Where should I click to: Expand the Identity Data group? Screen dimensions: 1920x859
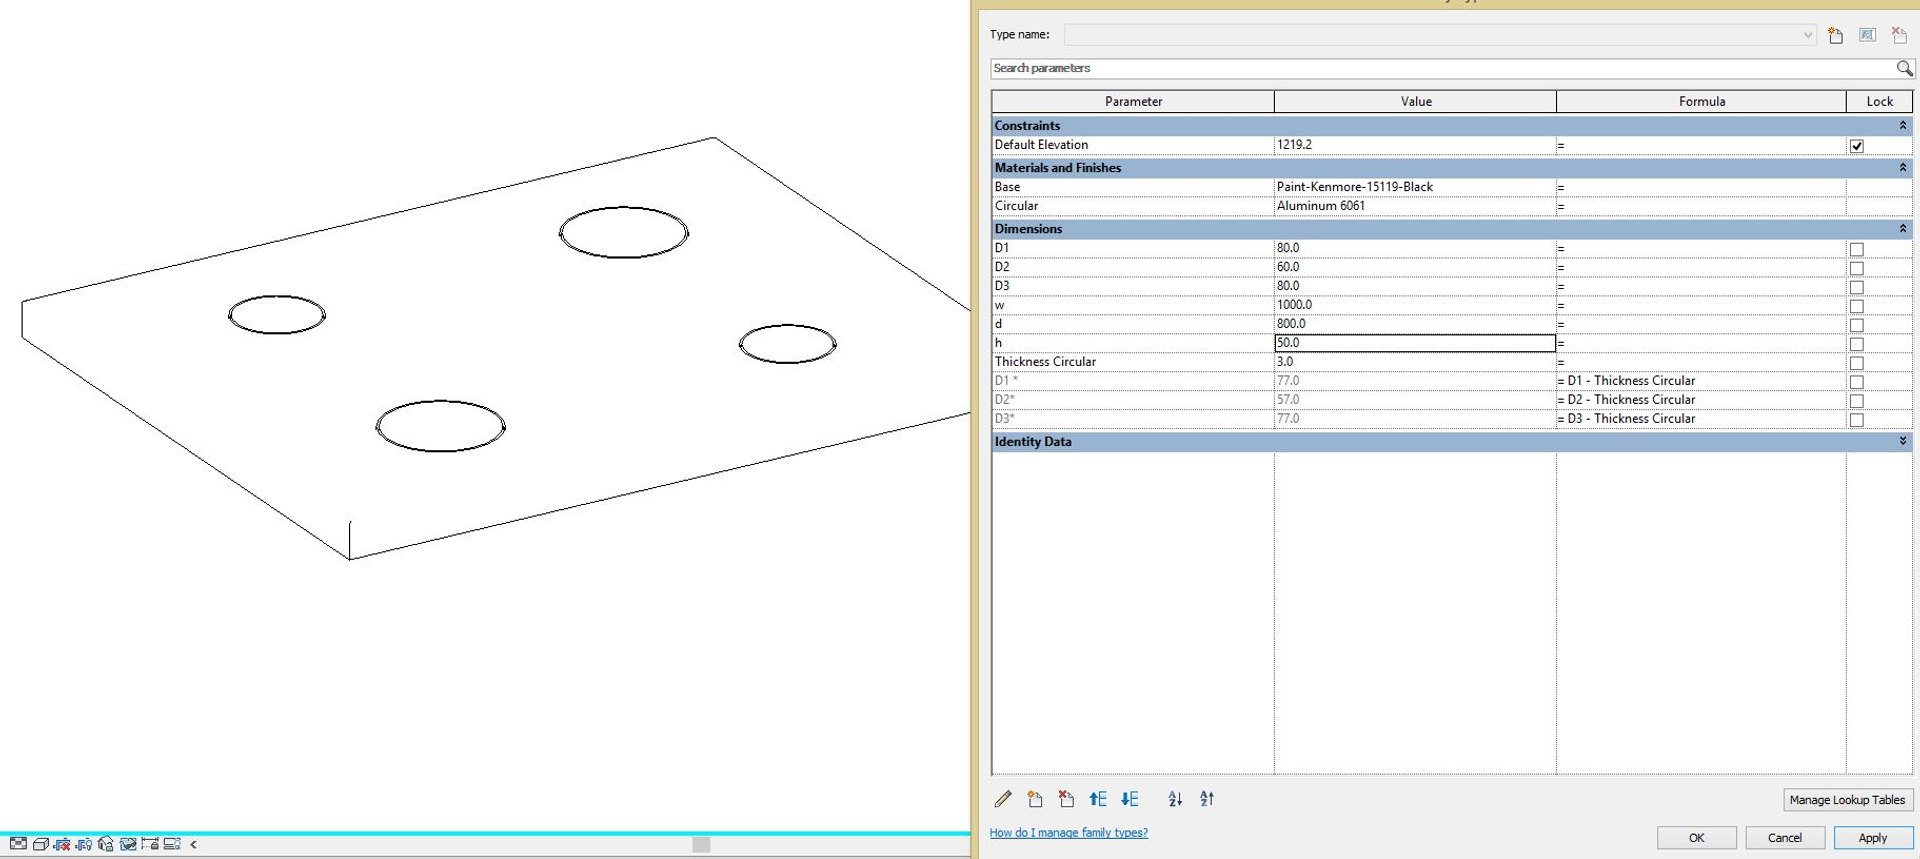[x=1902, y=441]
